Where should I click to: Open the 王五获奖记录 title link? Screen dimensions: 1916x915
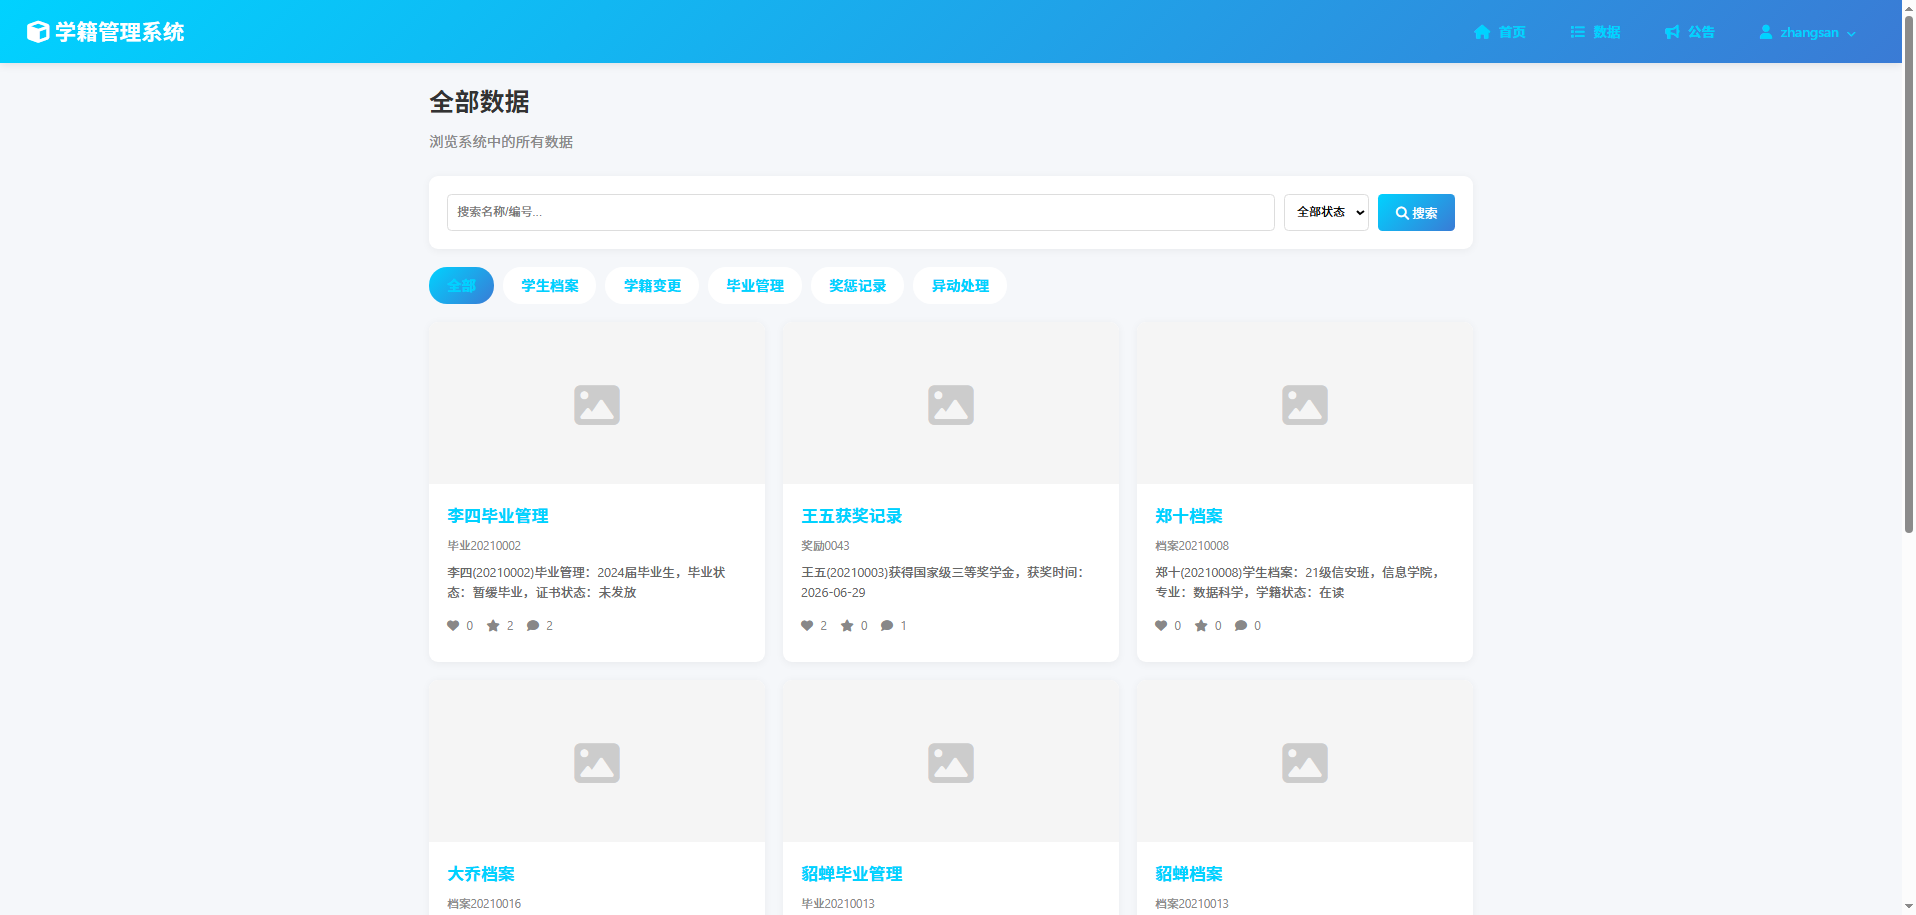pyautogui.click(x=852, y=516)
